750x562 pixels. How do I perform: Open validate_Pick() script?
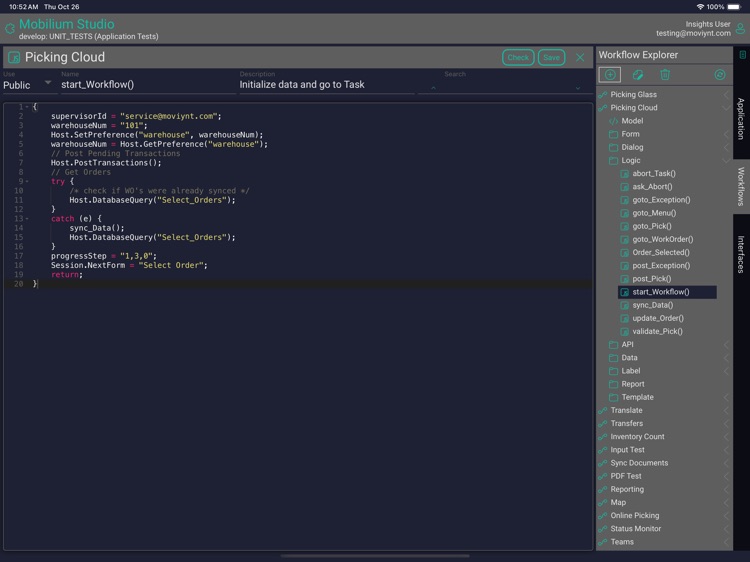click(x=657, y=331)
